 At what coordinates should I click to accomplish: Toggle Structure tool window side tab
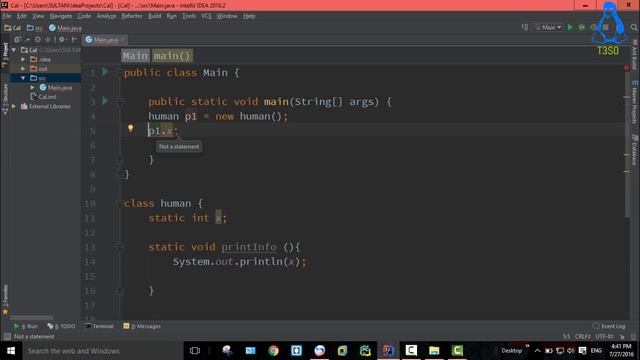coord(5,98)
